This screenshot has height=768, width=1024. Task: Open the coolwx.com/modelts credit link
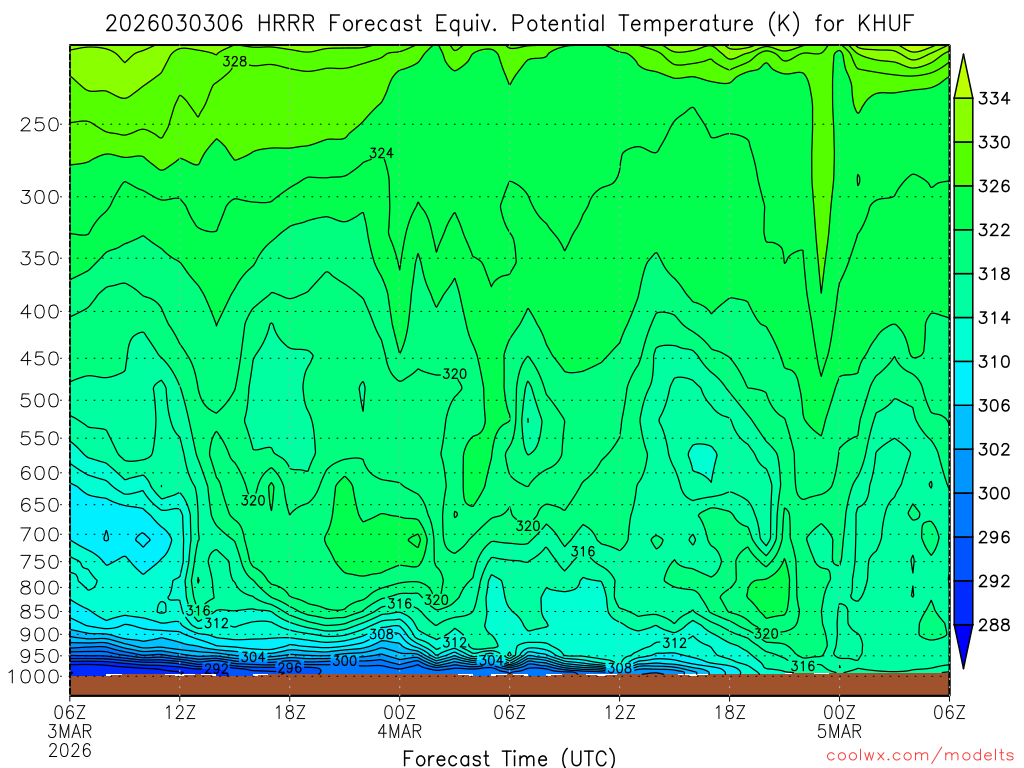tap(920, 756)
